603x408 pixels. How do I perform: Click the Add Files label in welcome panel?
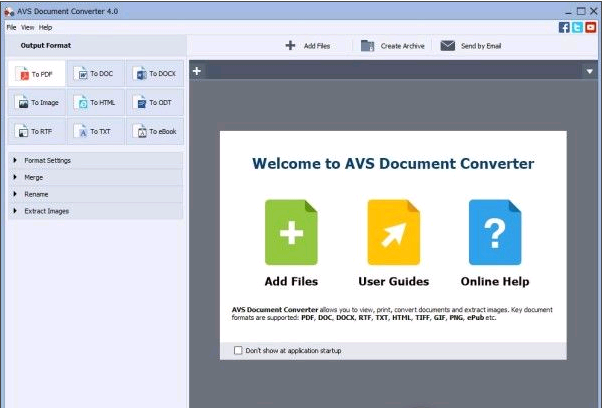pyautogui.click(x=291, y=281)
